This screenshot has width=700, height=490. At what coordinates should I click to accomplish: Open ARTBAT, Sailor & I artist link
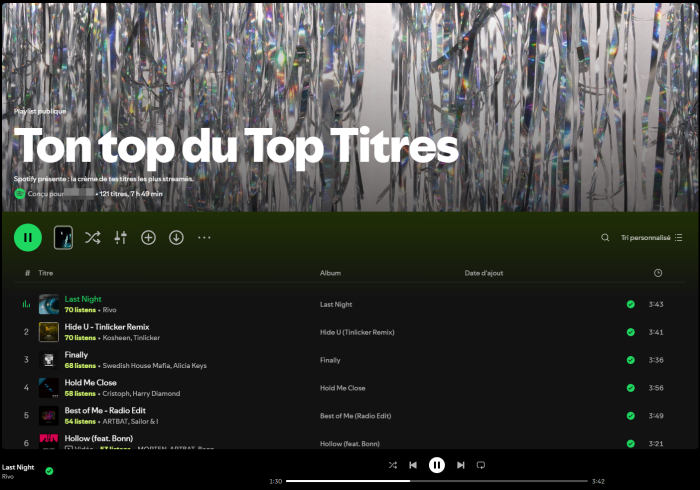130,421
